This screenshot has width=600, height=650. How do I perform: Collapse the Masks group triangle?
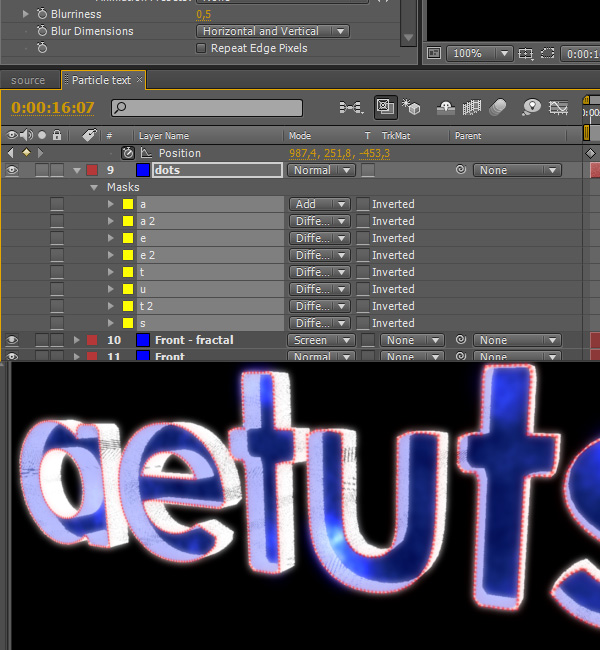pyautogui.click(x=94, y=187)
